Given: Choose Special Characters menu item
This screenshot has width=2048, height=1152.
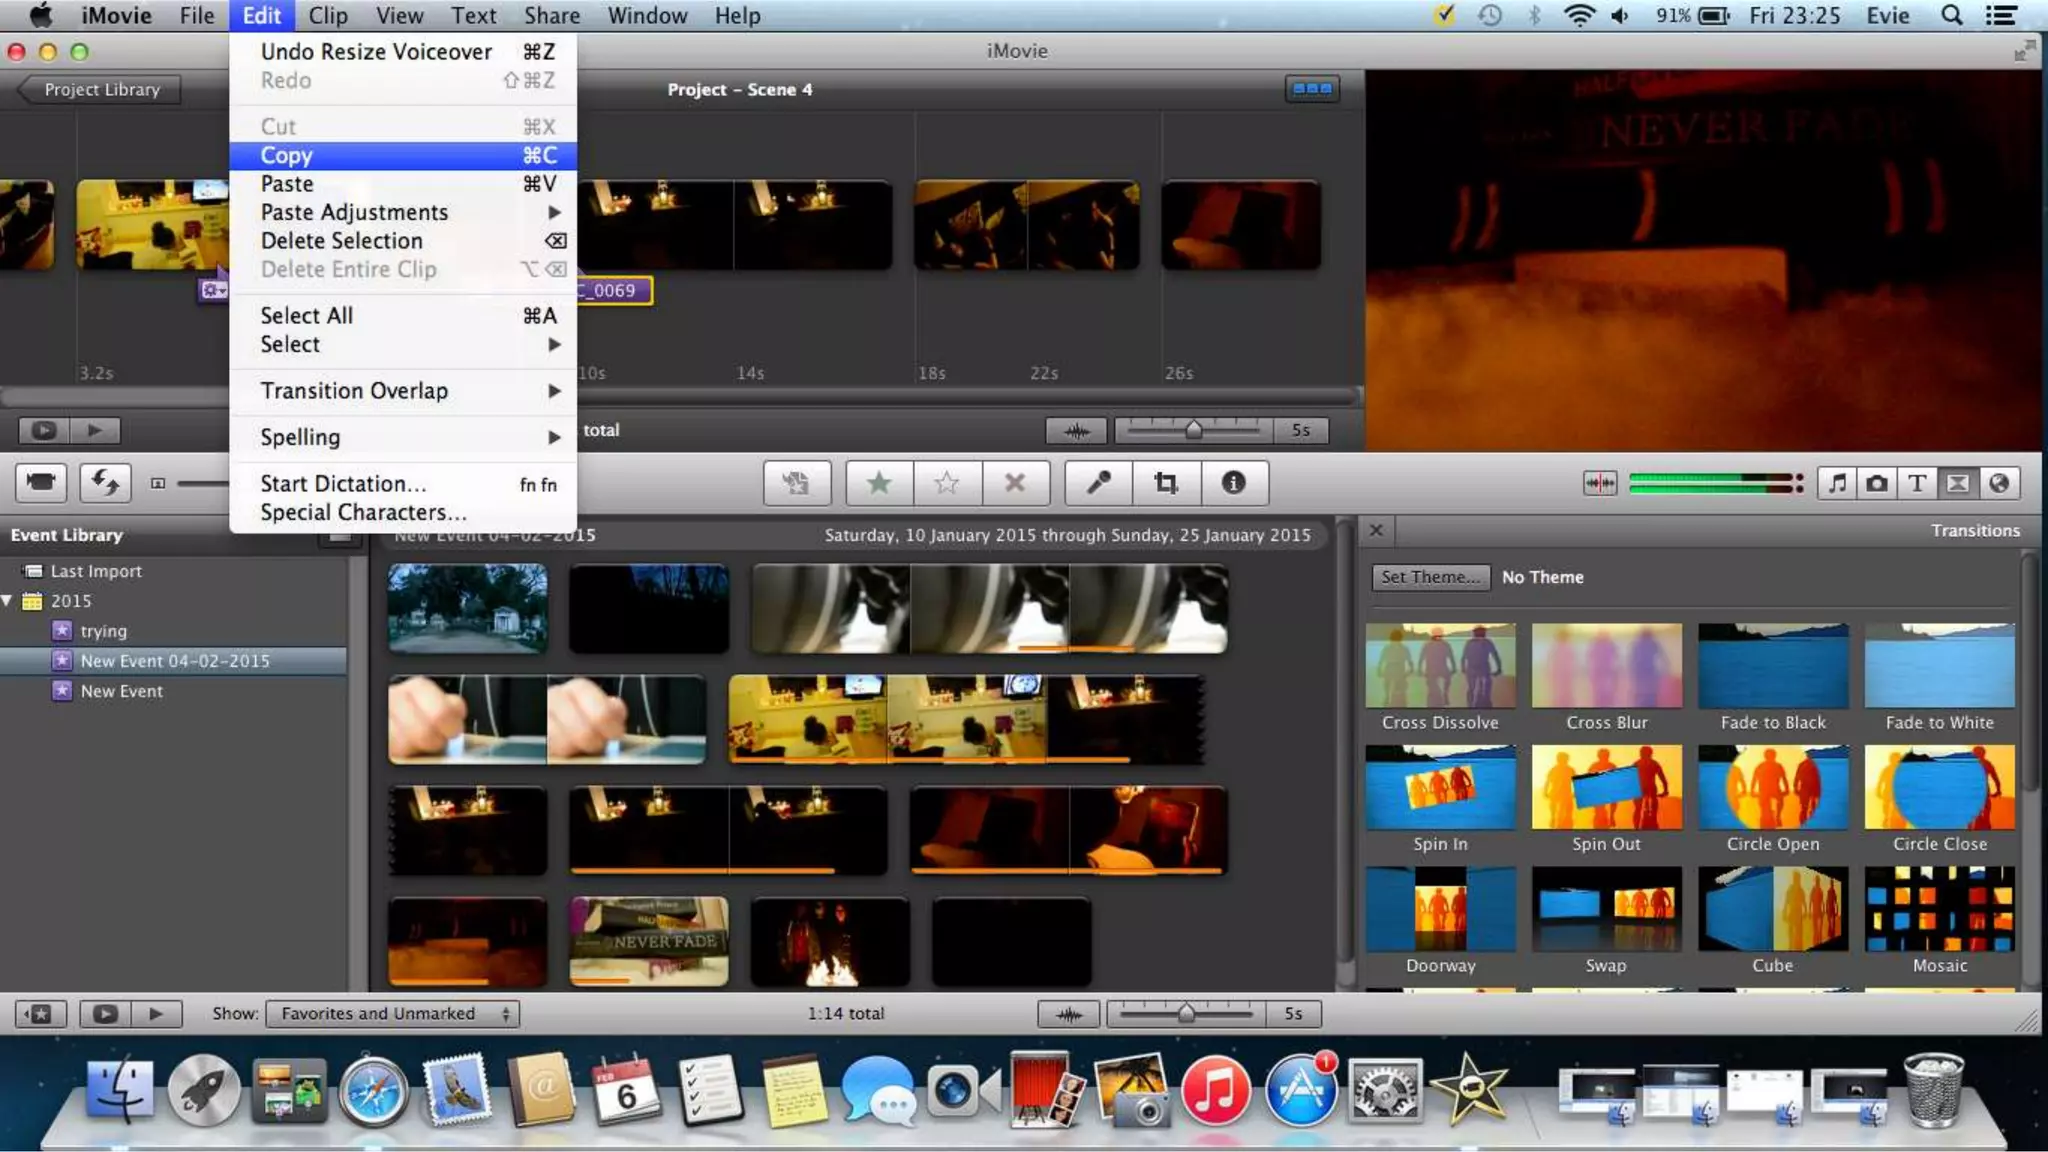Looking at the screenshot, I should point(403,512).
